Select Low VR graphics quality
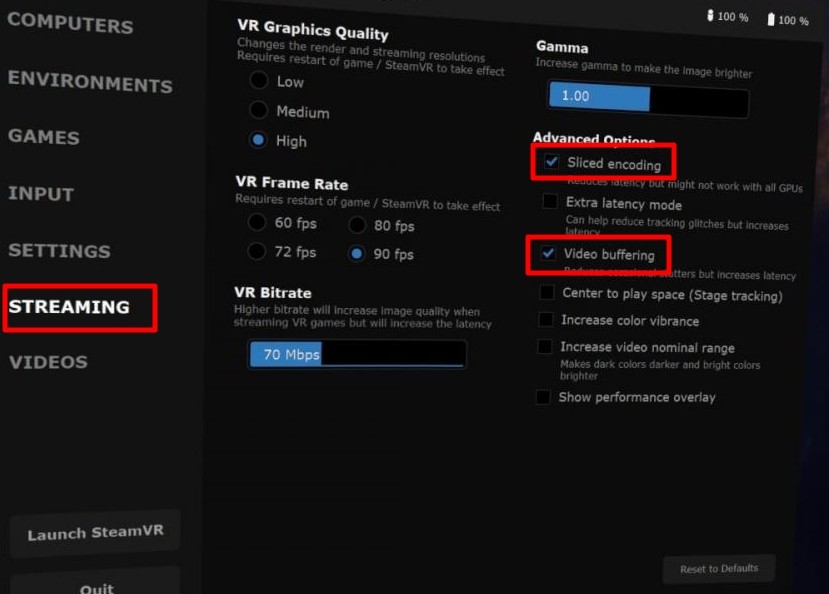Screen dimensions: 829x594 pyautogui.click(x=259, y=80)
